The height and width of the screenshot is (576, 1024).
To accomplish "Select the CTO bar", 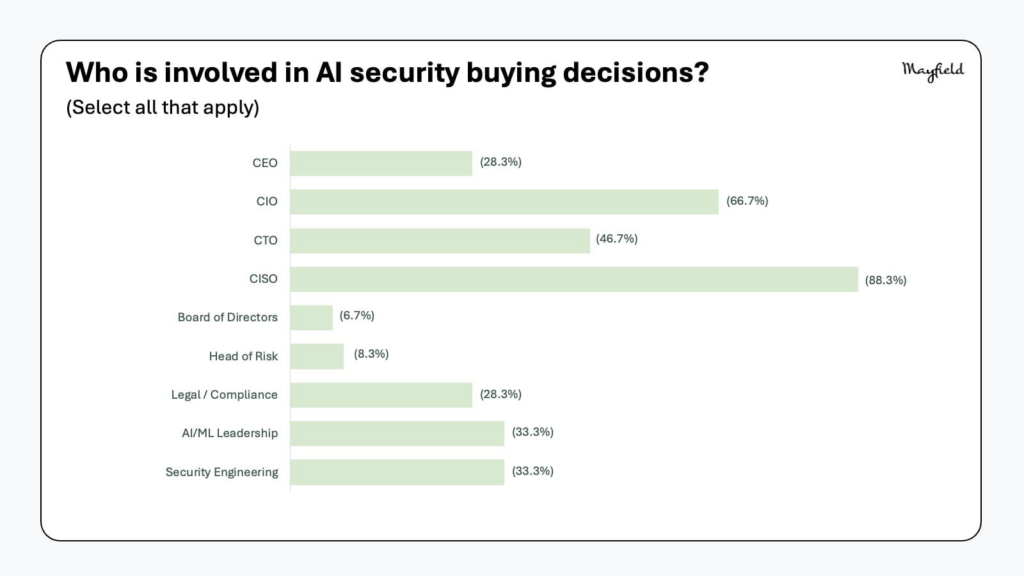I will (440, 240).
